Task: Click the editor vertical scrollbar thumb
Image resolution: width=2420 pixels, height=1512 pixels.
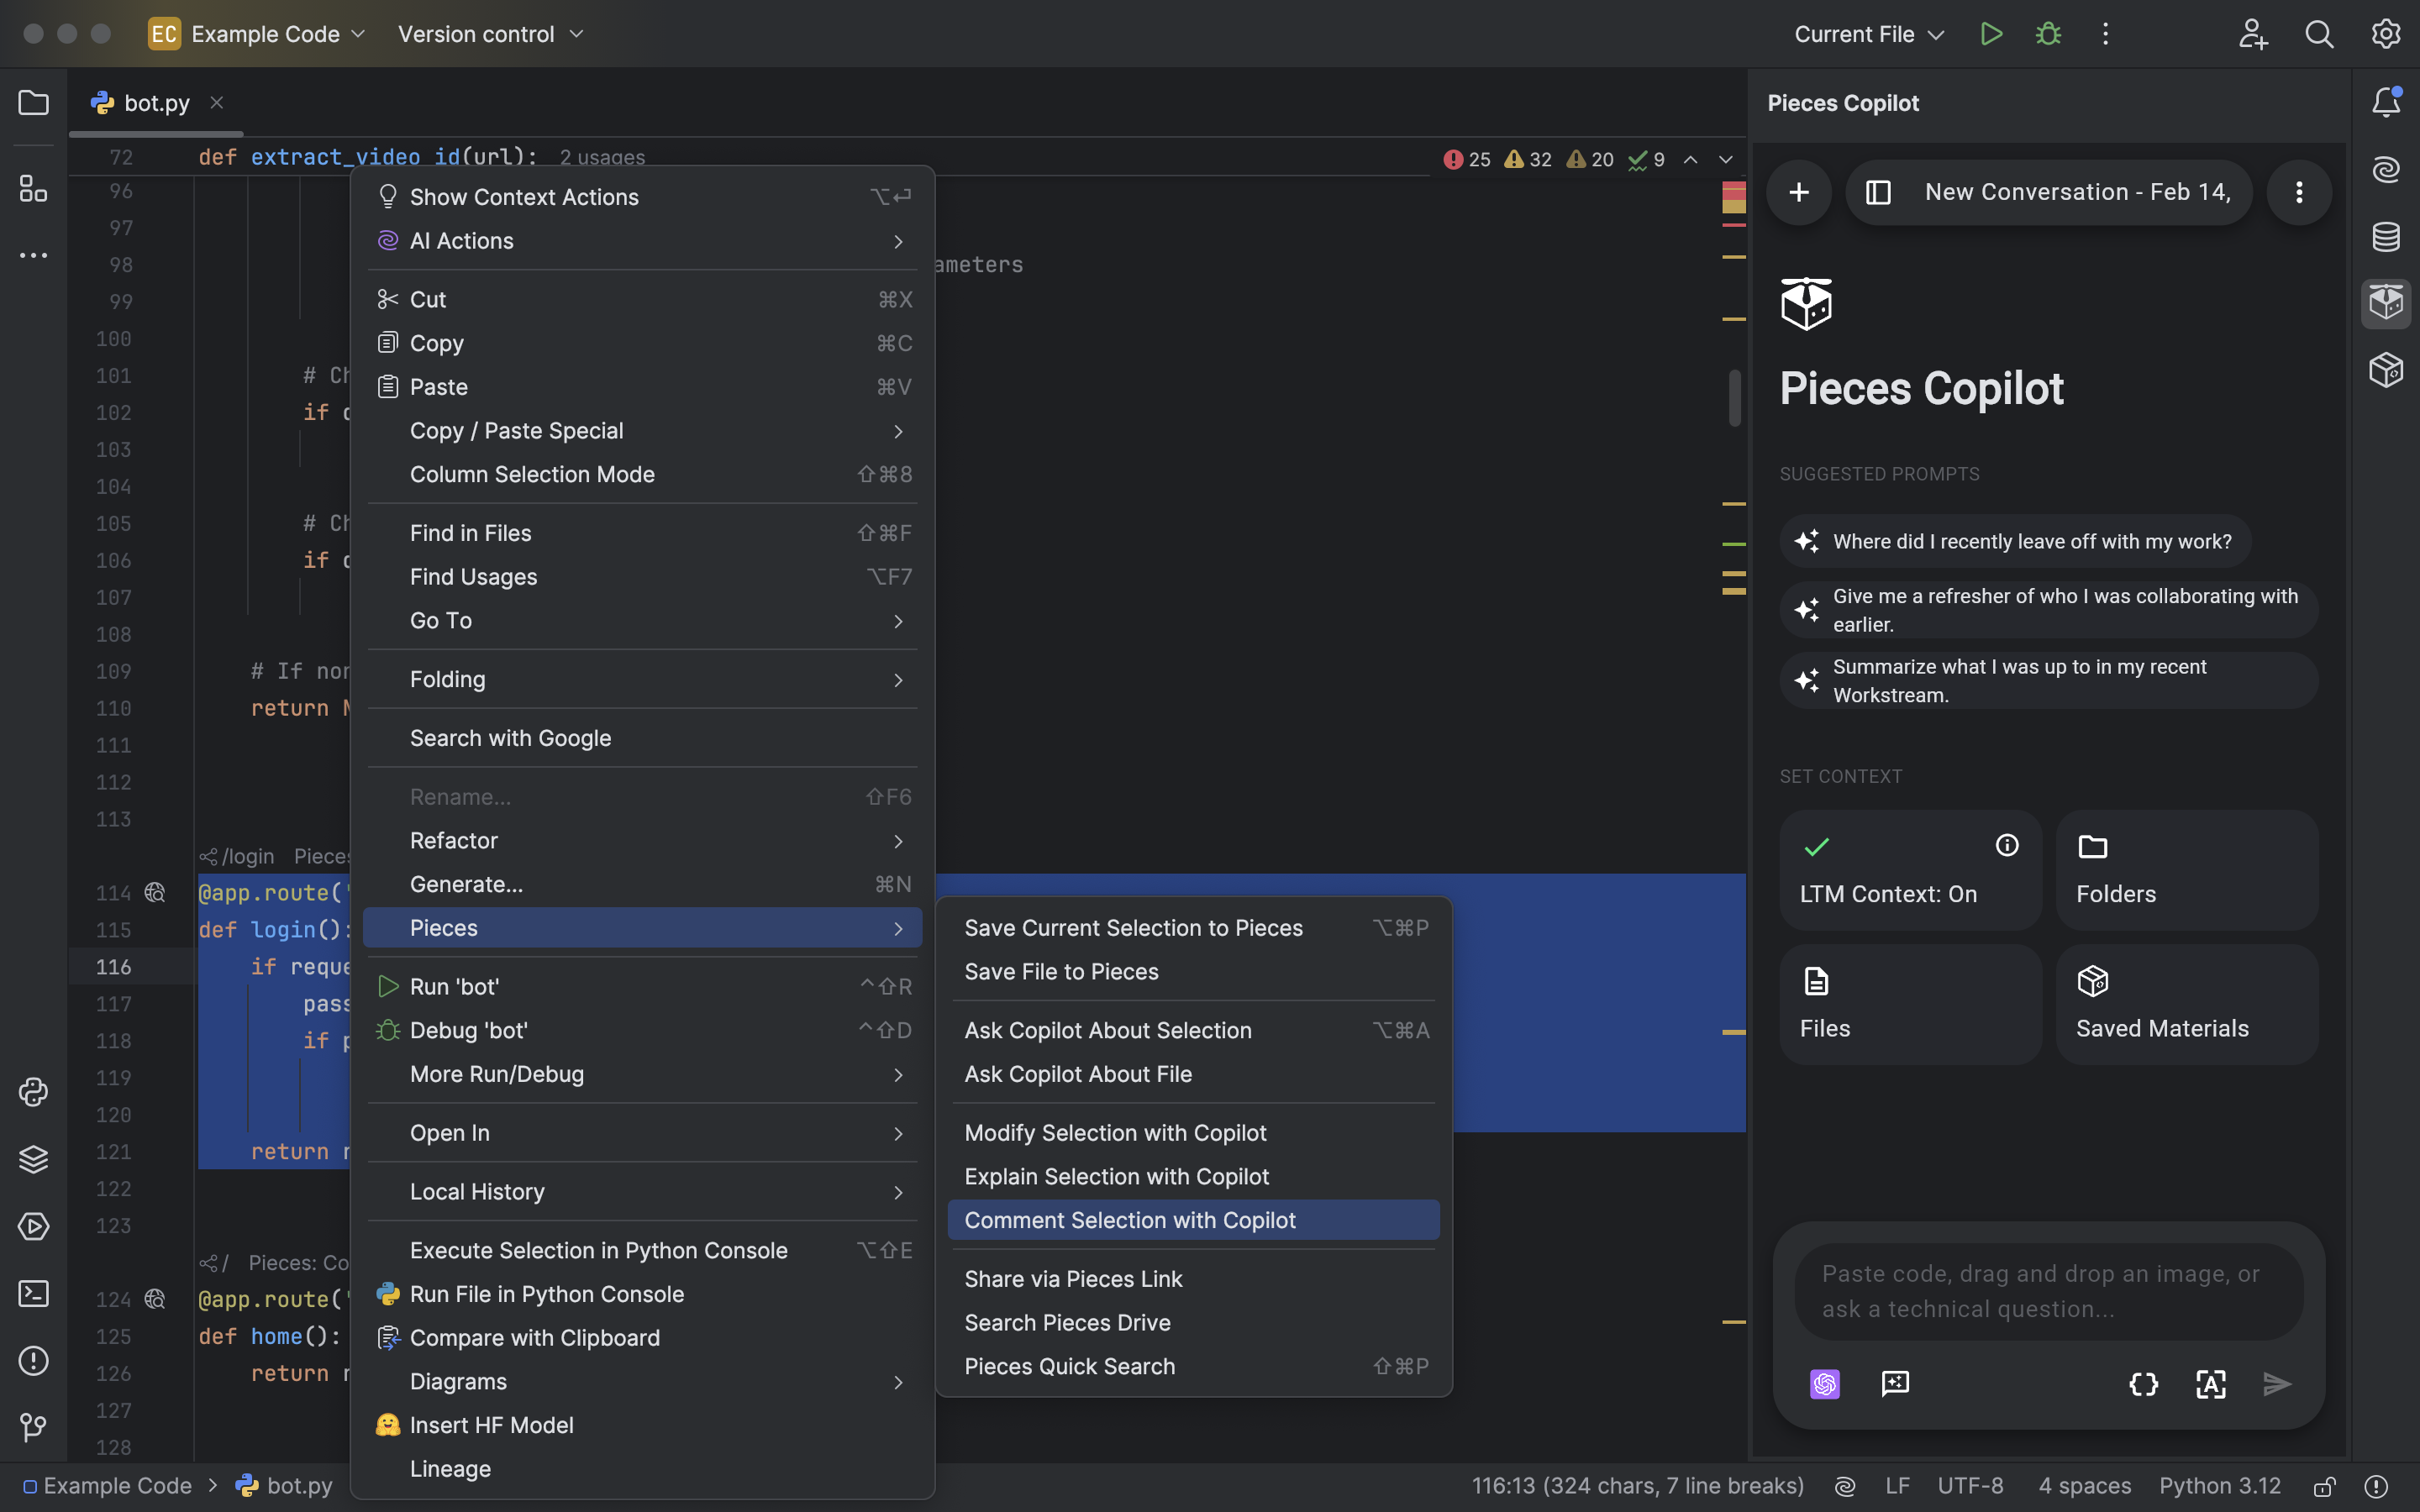Action: (x=1735, y=397)
